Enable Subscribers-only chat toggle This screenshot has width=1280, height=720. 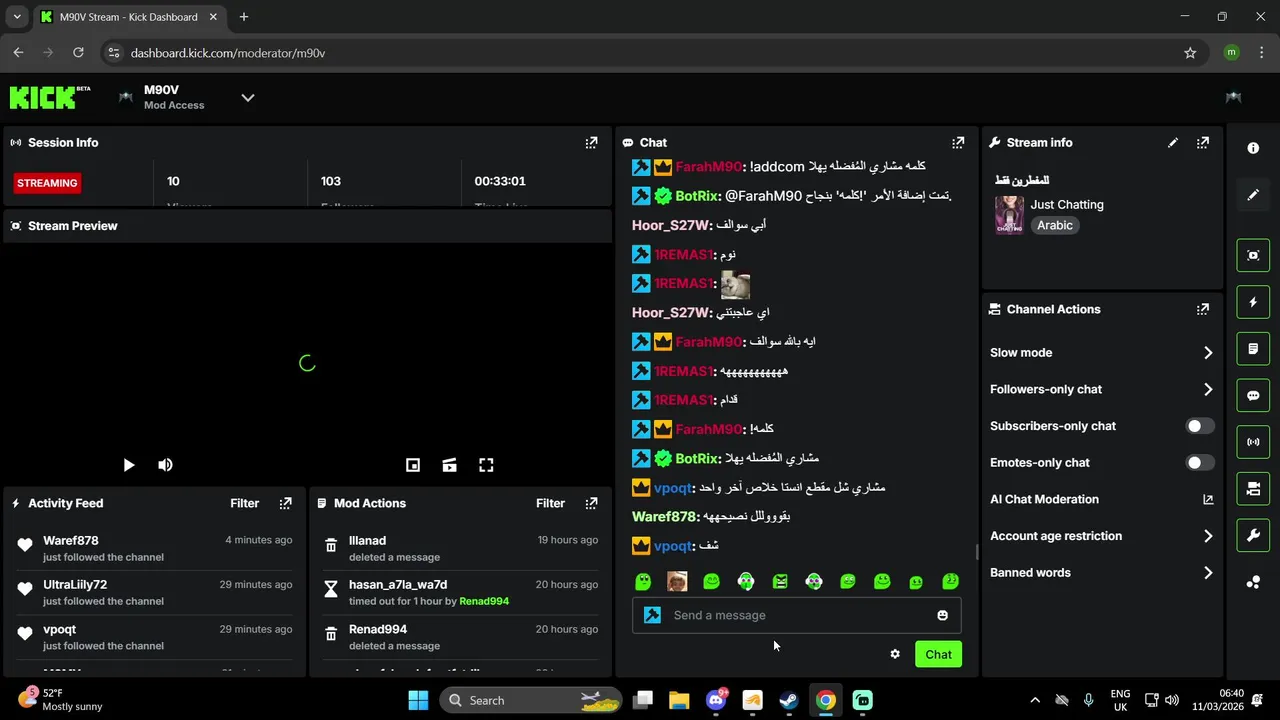(1200, 426)
